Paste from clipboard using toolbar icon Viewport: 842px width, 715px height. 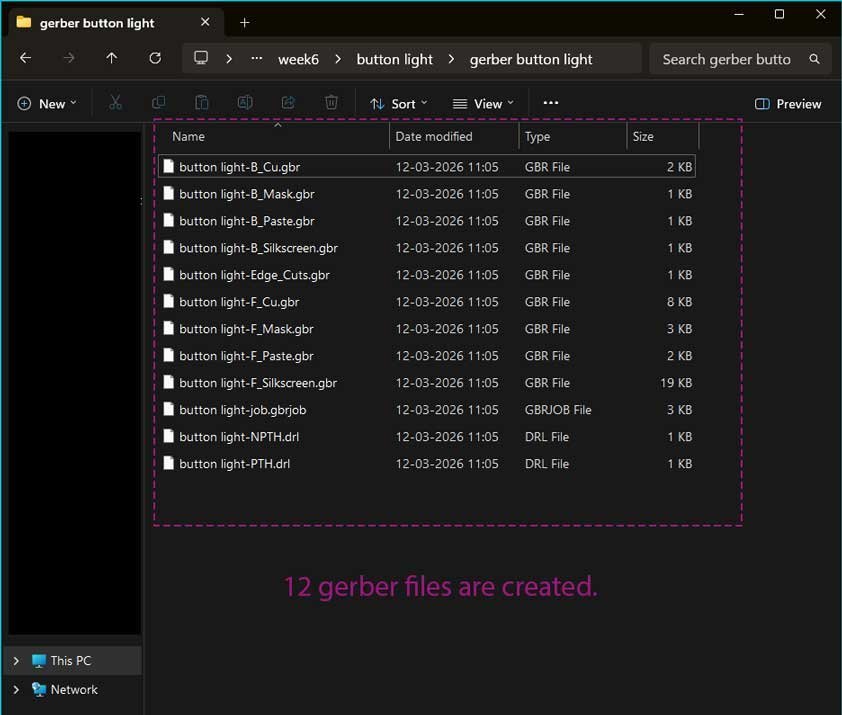[202, 102]
